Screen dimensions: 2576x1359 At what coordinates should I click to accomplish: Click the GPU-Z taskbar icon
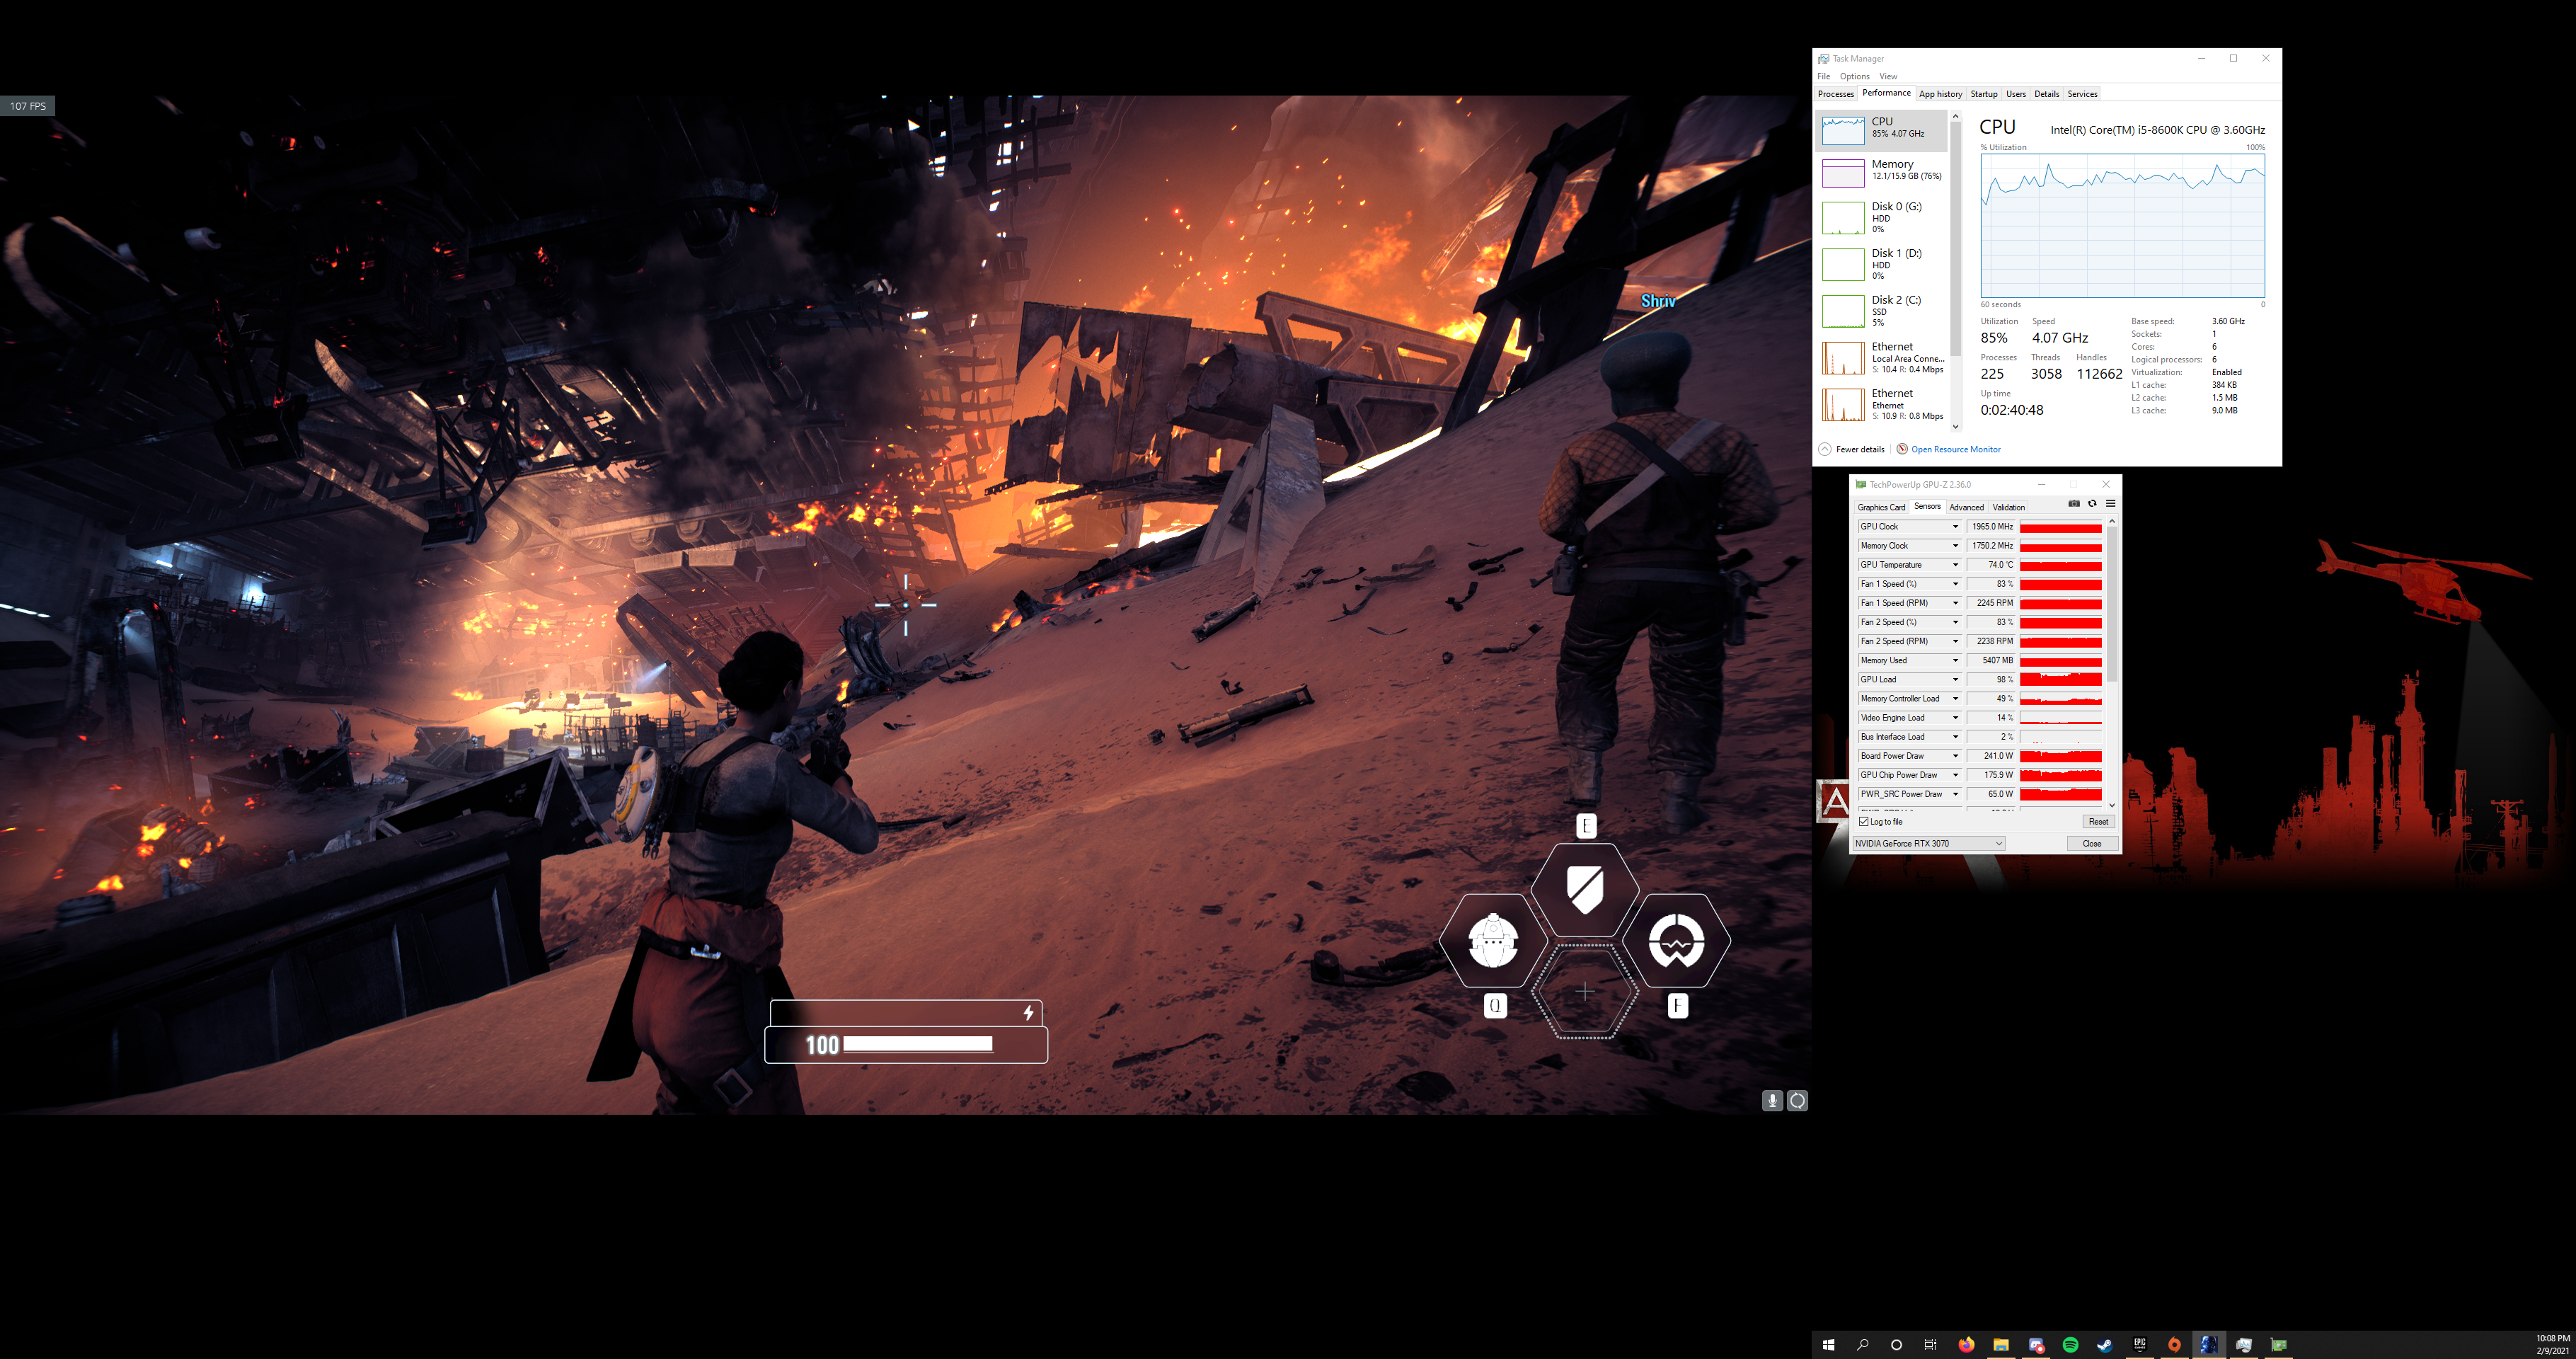(2279, 1345)
